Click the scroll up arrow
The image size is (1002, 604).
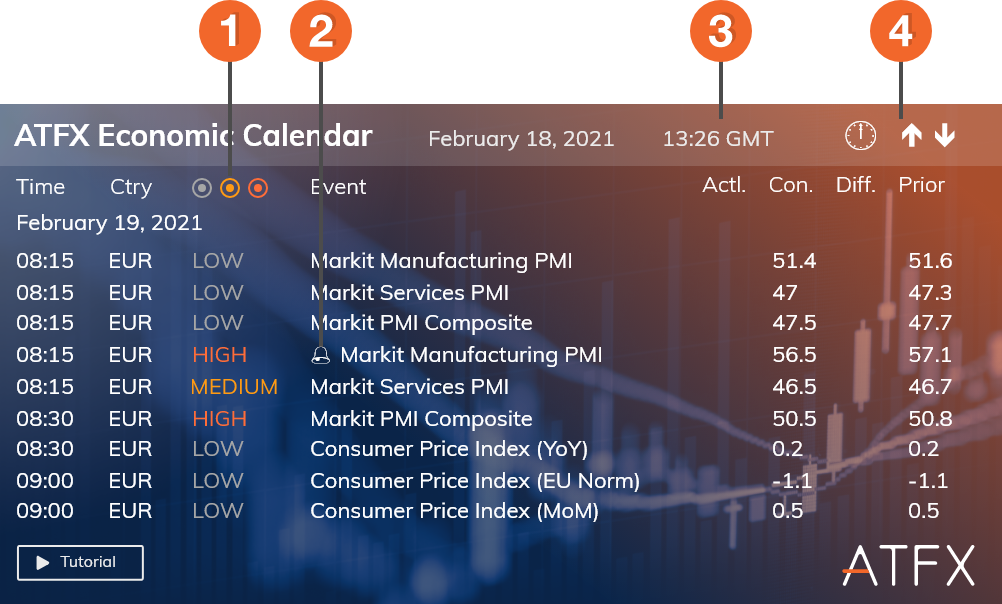click(x=911, y=137)
